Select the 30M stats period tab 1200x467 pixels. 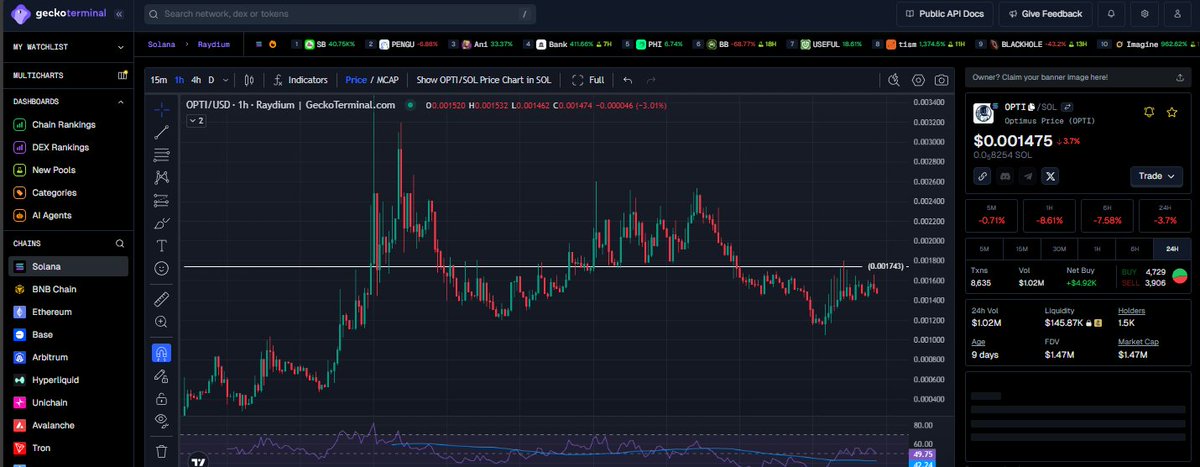pos(1059,248)
